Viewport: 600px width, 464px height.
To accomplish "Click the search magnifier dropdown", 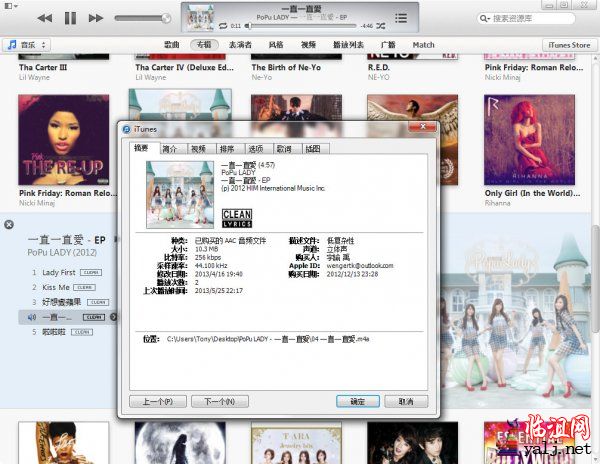I will [485, 18].
